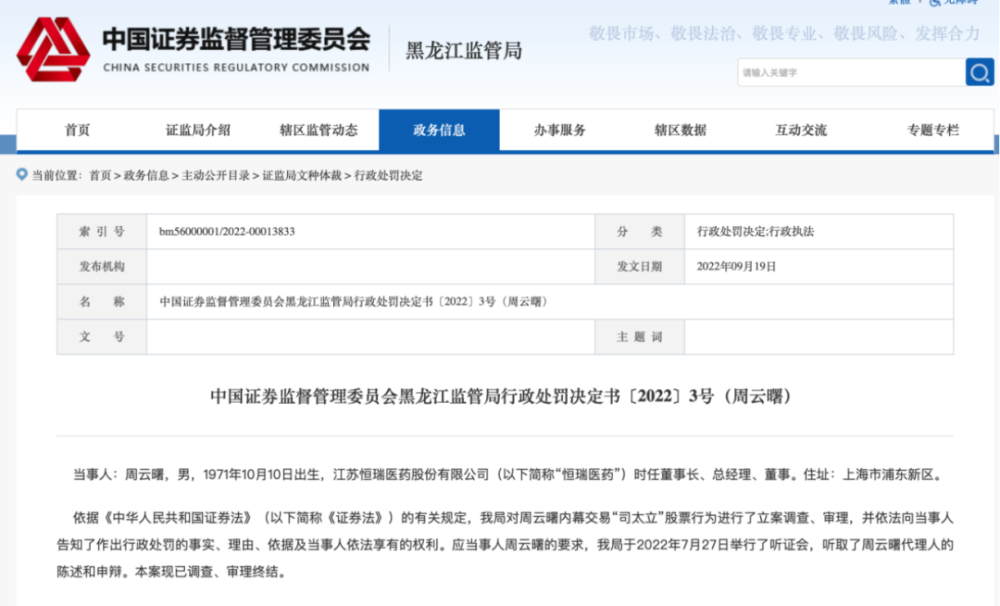
Task: Select the 政务信息 navigation tab
Action: click(x=439, y=130)
